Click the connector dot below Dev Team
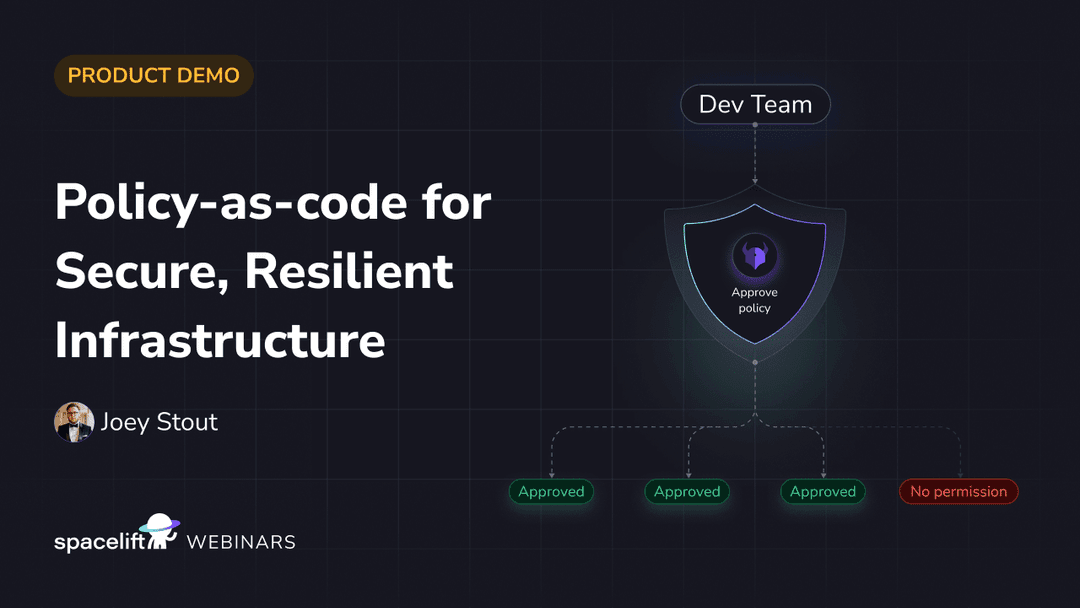This screenshot has height=608, width=1080. tap(755, 126)
